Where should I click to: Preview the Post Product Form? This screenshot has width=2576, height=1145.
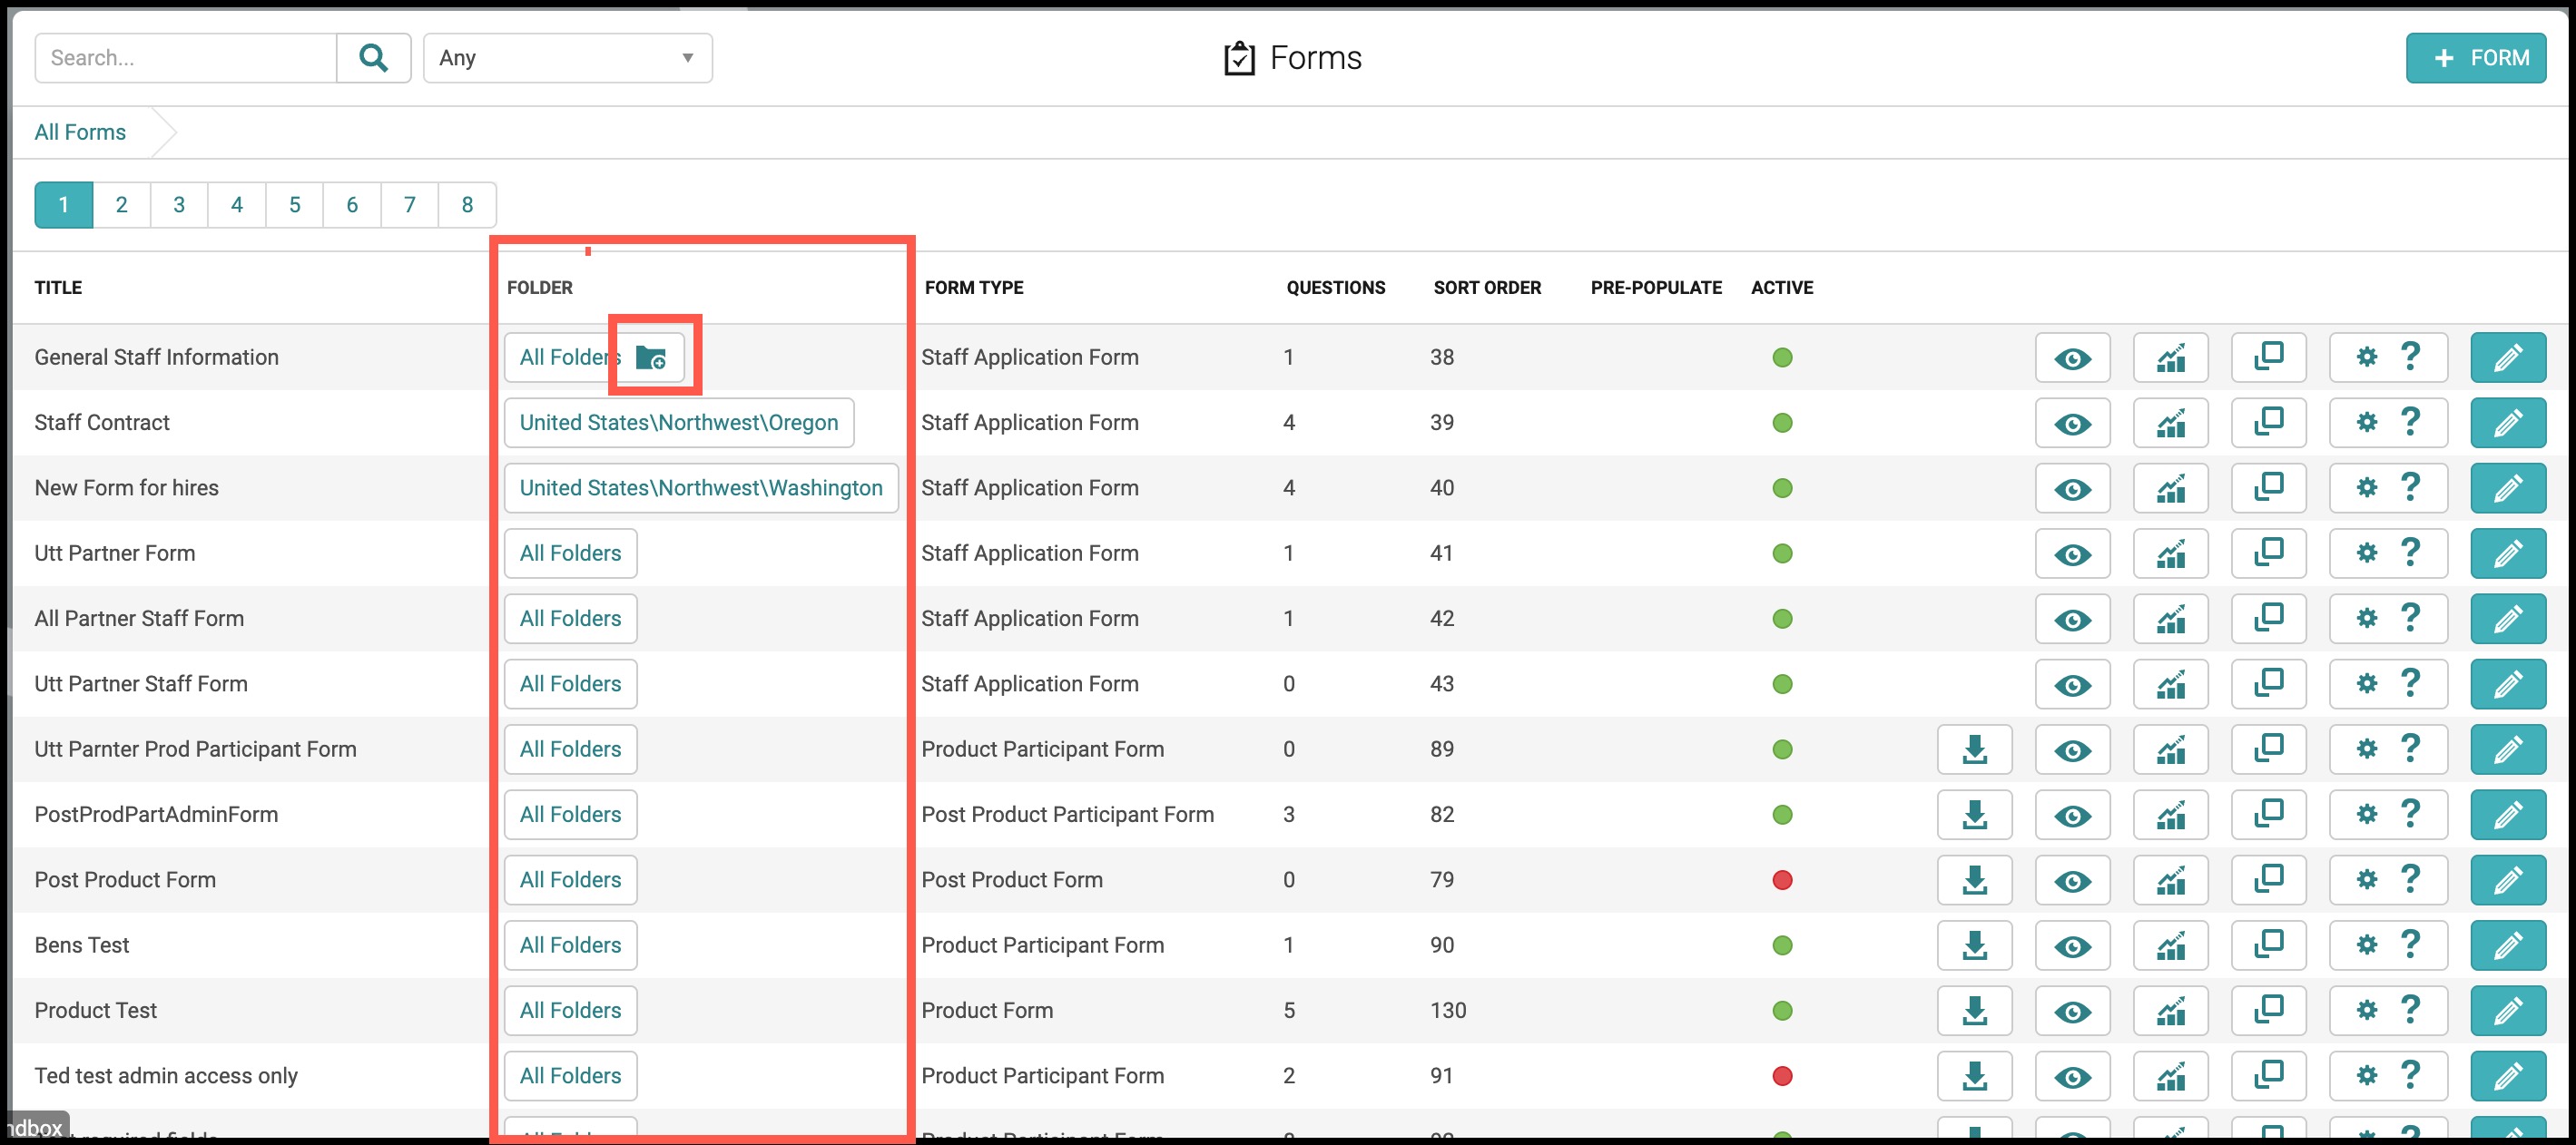[2072, 880]
